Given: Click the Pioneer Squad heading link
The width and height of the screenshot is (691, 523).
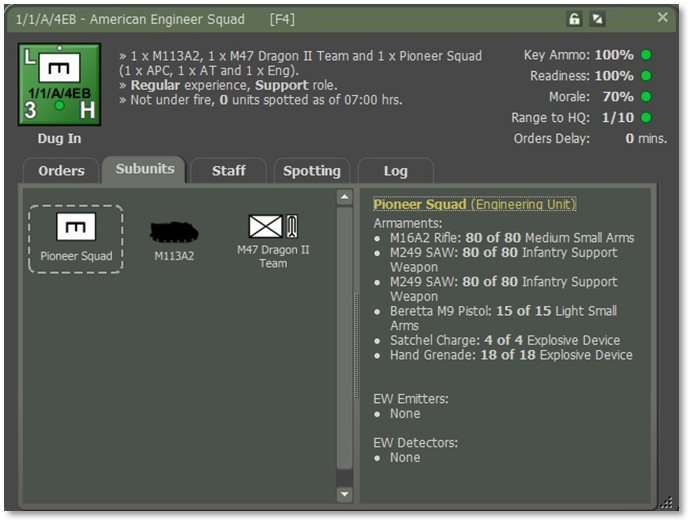Looking at the screenshot, I should click(x=420, y=204).
